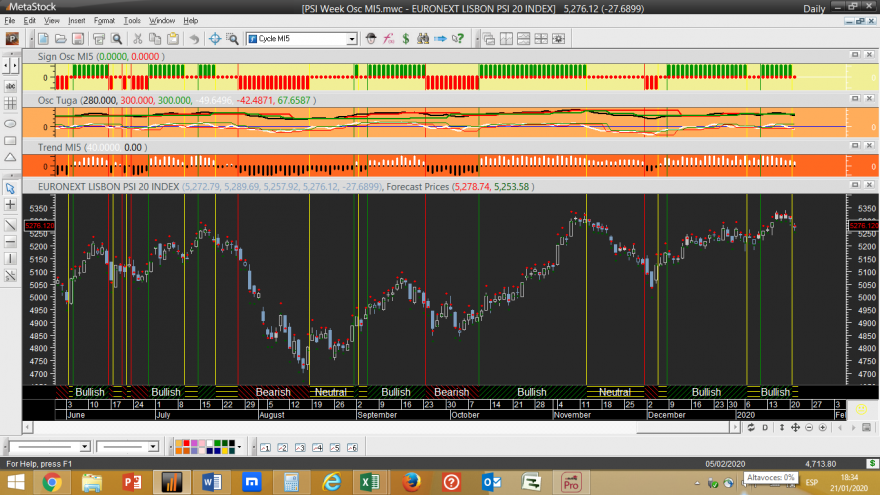Switch to chart layout 3

300,447
